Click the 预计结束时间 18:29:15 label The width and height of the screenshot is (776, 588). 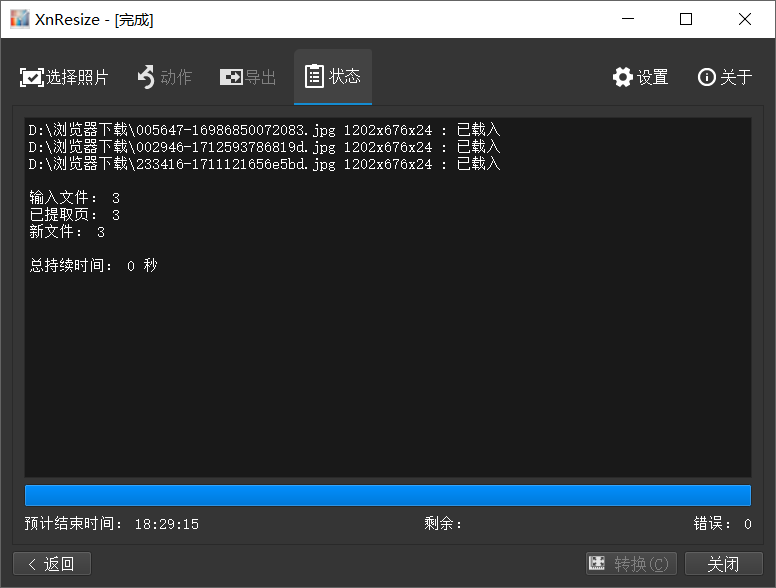(112, 524)
